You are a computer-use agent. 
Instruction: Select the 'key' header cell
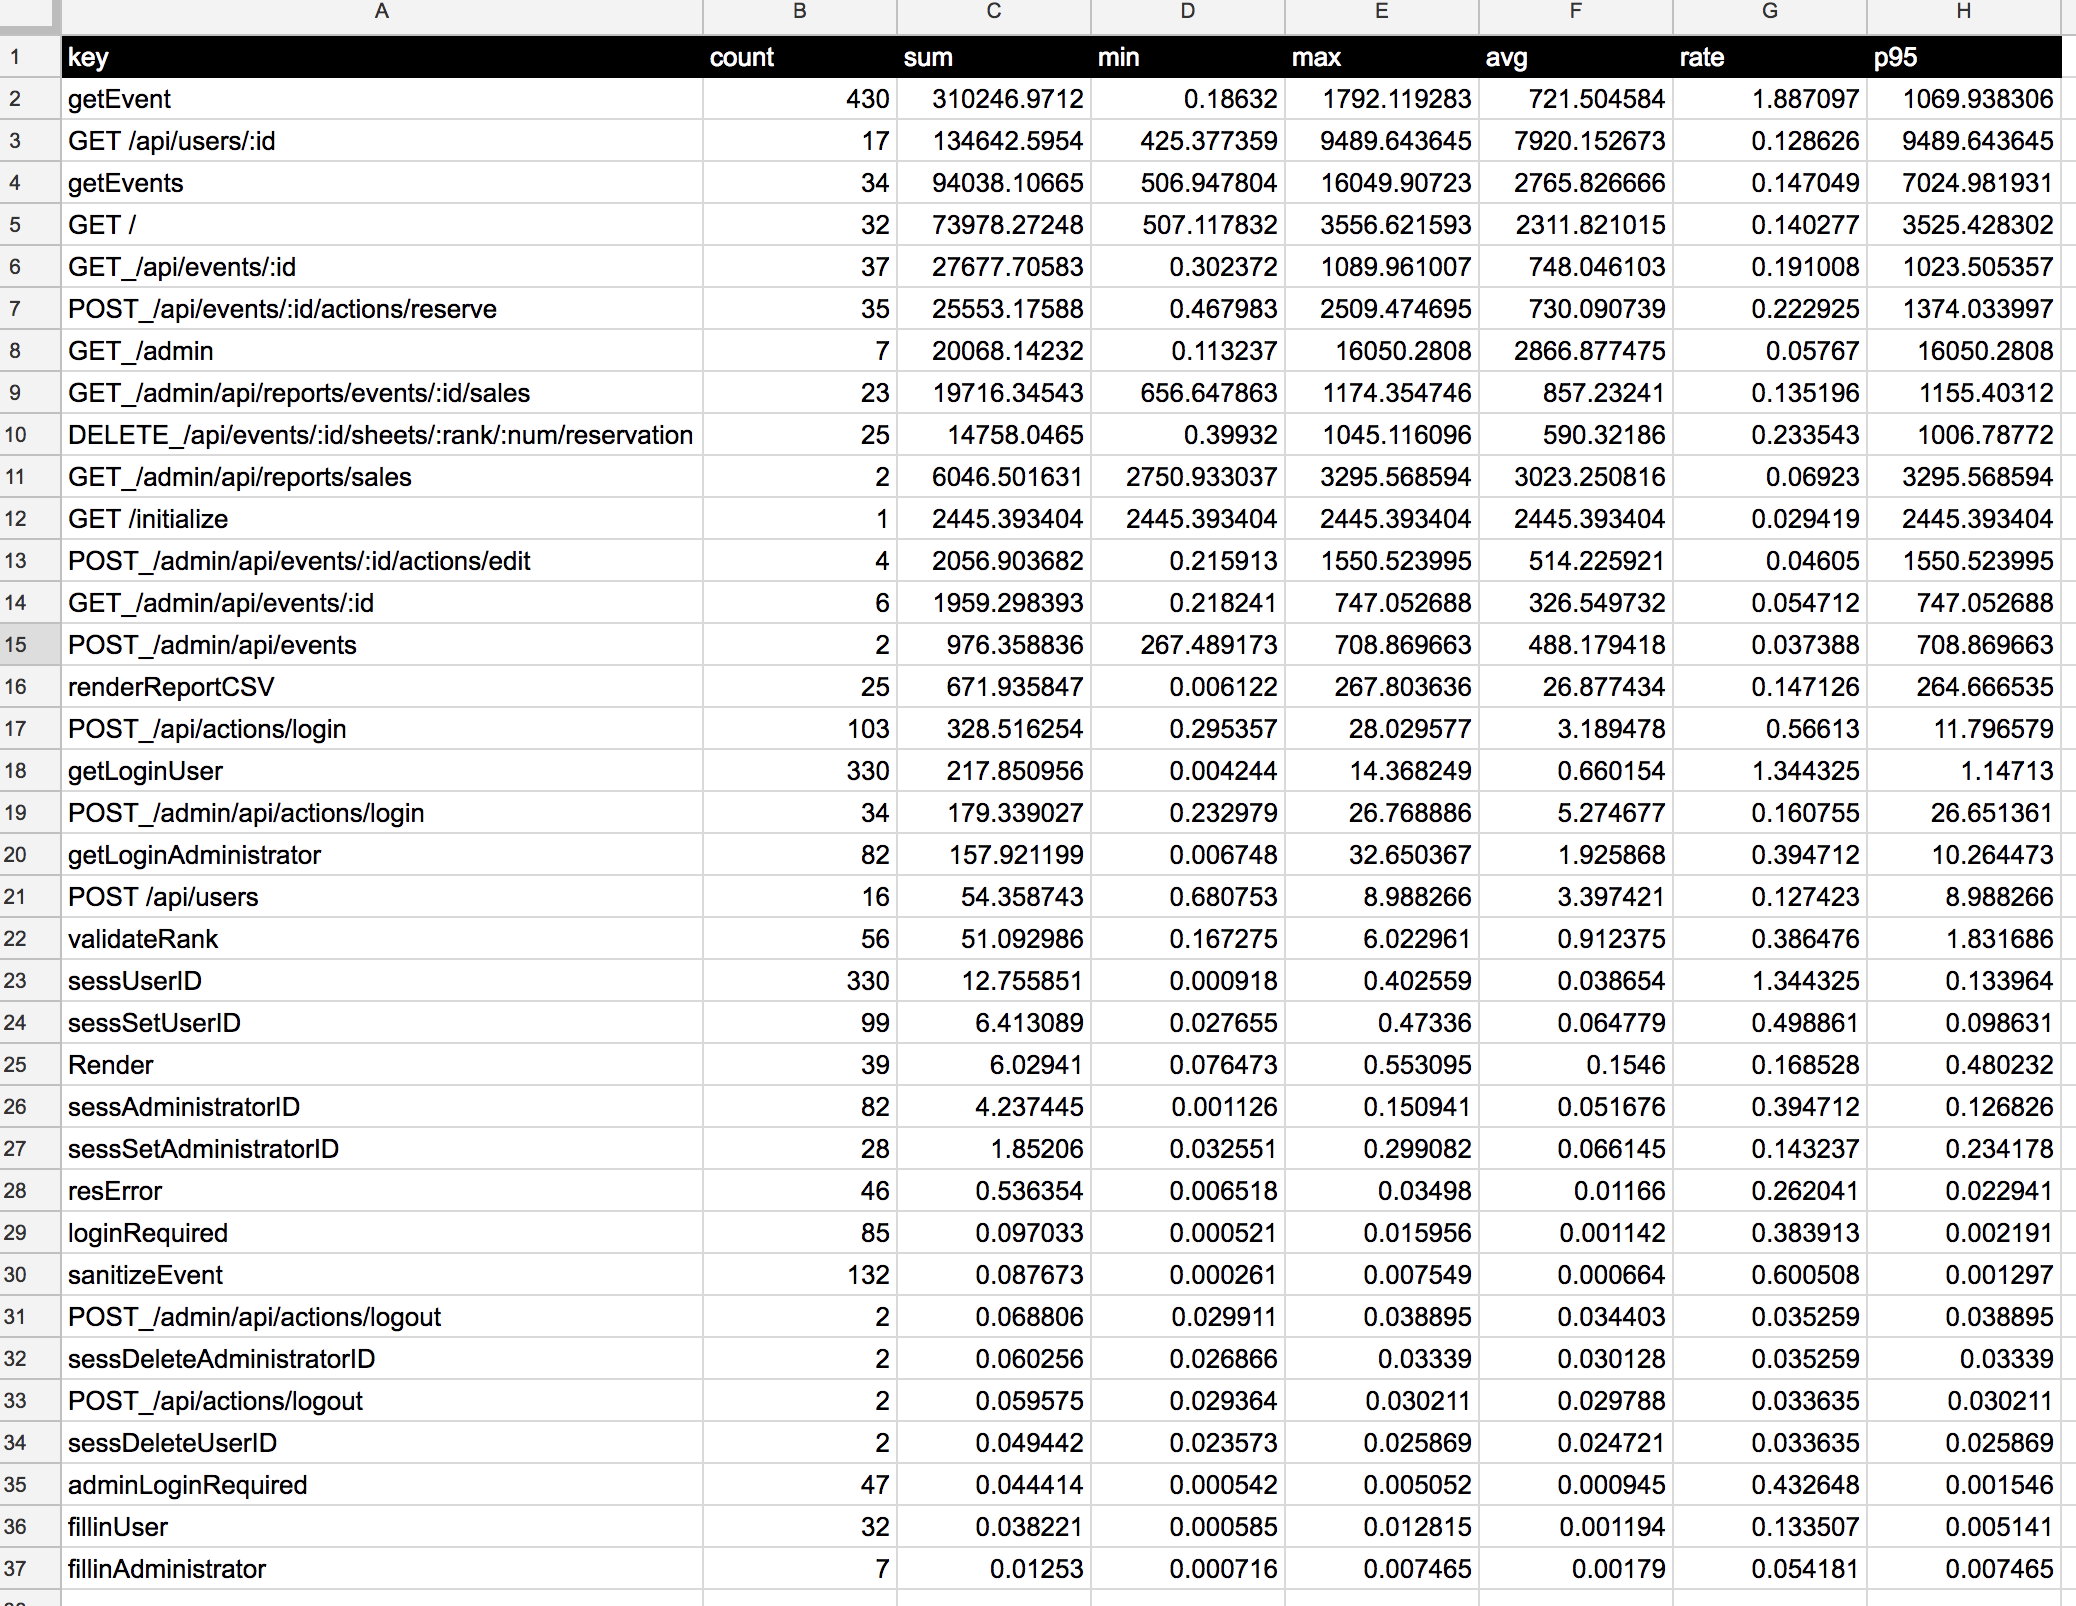click(381, 57)
